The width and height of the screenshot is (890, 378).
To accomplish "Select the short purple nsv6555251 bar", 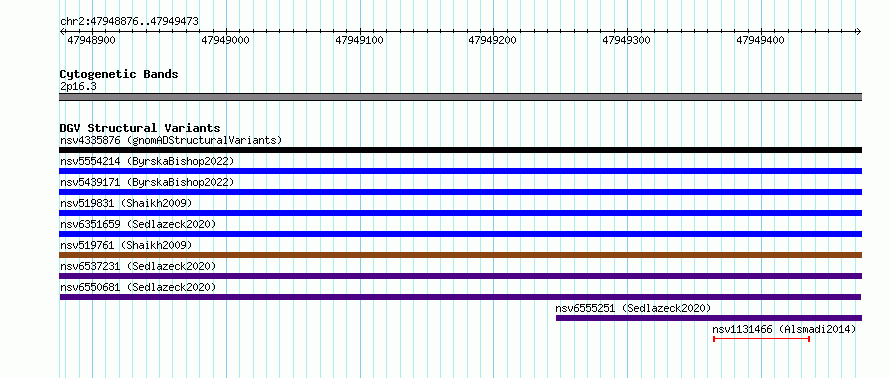I will (708, 318).
